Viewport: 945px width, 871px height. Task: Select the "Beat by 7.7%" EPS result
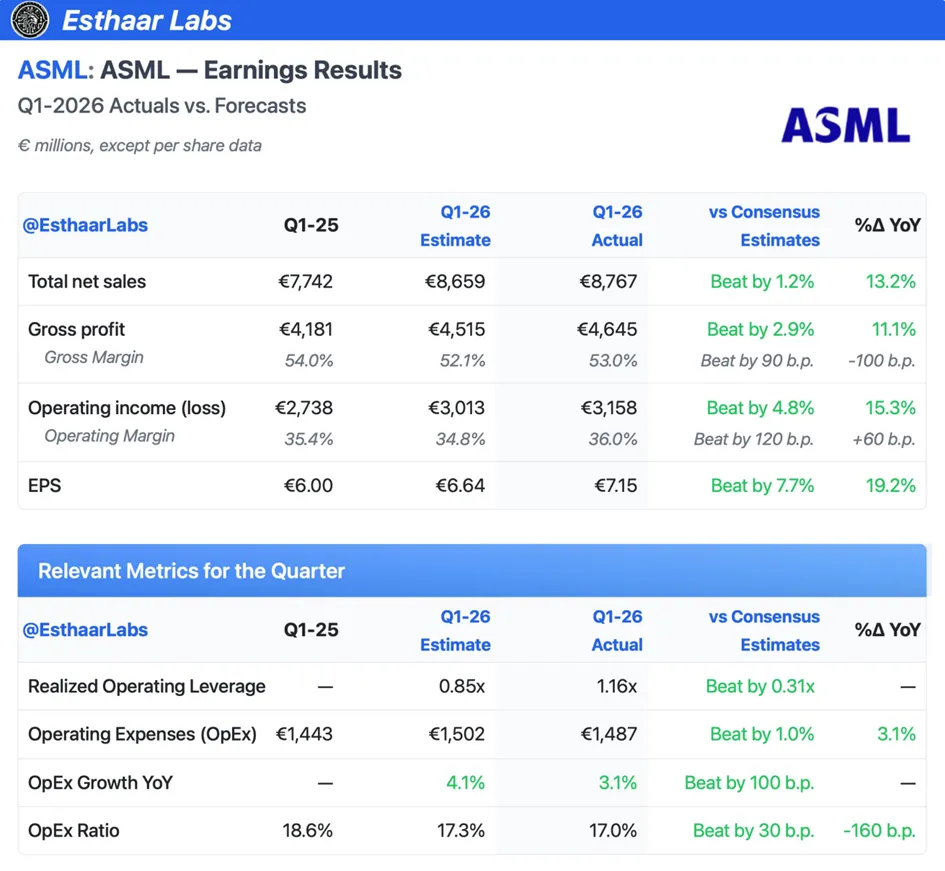[762, 485]
